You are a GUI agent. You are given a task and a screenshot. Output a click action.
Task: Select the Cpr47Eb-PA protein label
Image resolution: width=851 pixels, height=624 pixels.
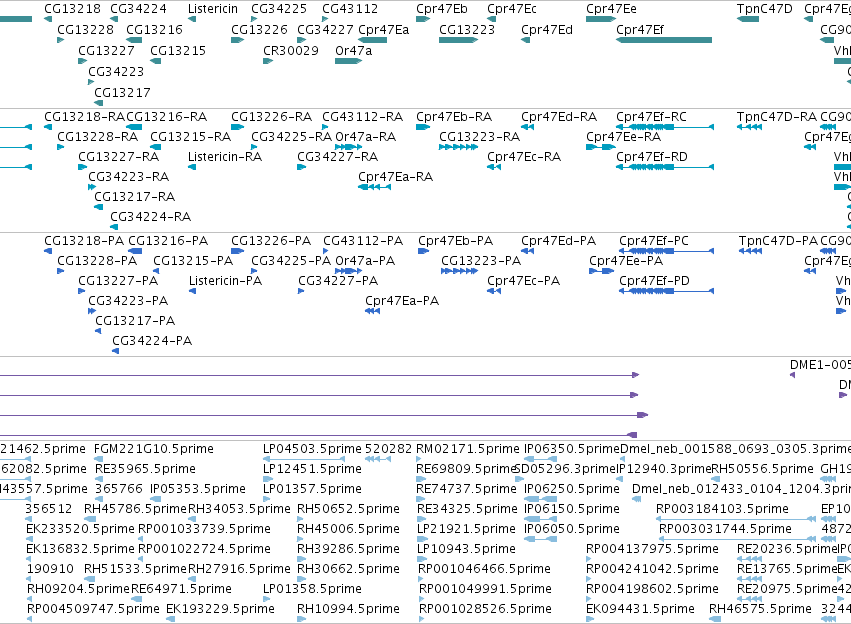(x=455, y=241)
